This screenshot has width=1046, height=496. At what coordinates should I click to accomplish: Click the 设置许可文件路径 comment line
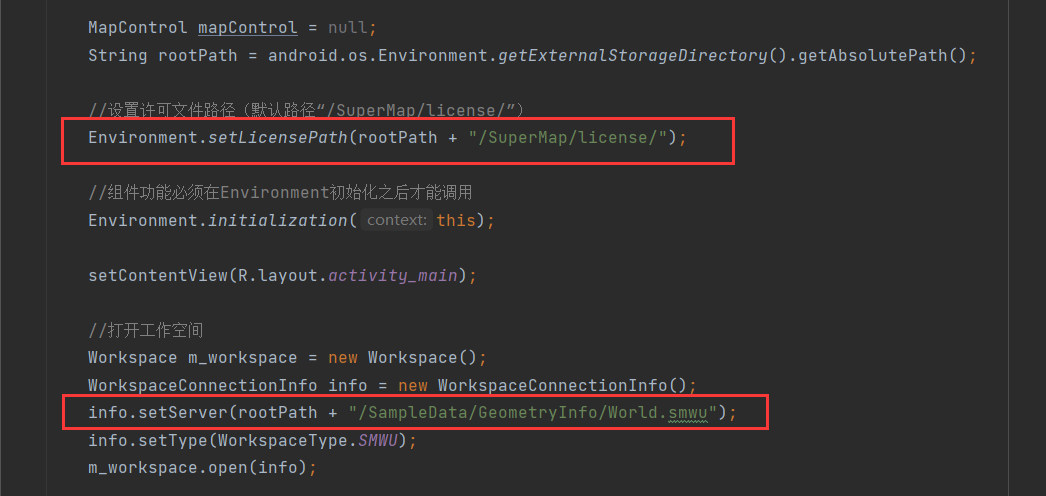306,109
